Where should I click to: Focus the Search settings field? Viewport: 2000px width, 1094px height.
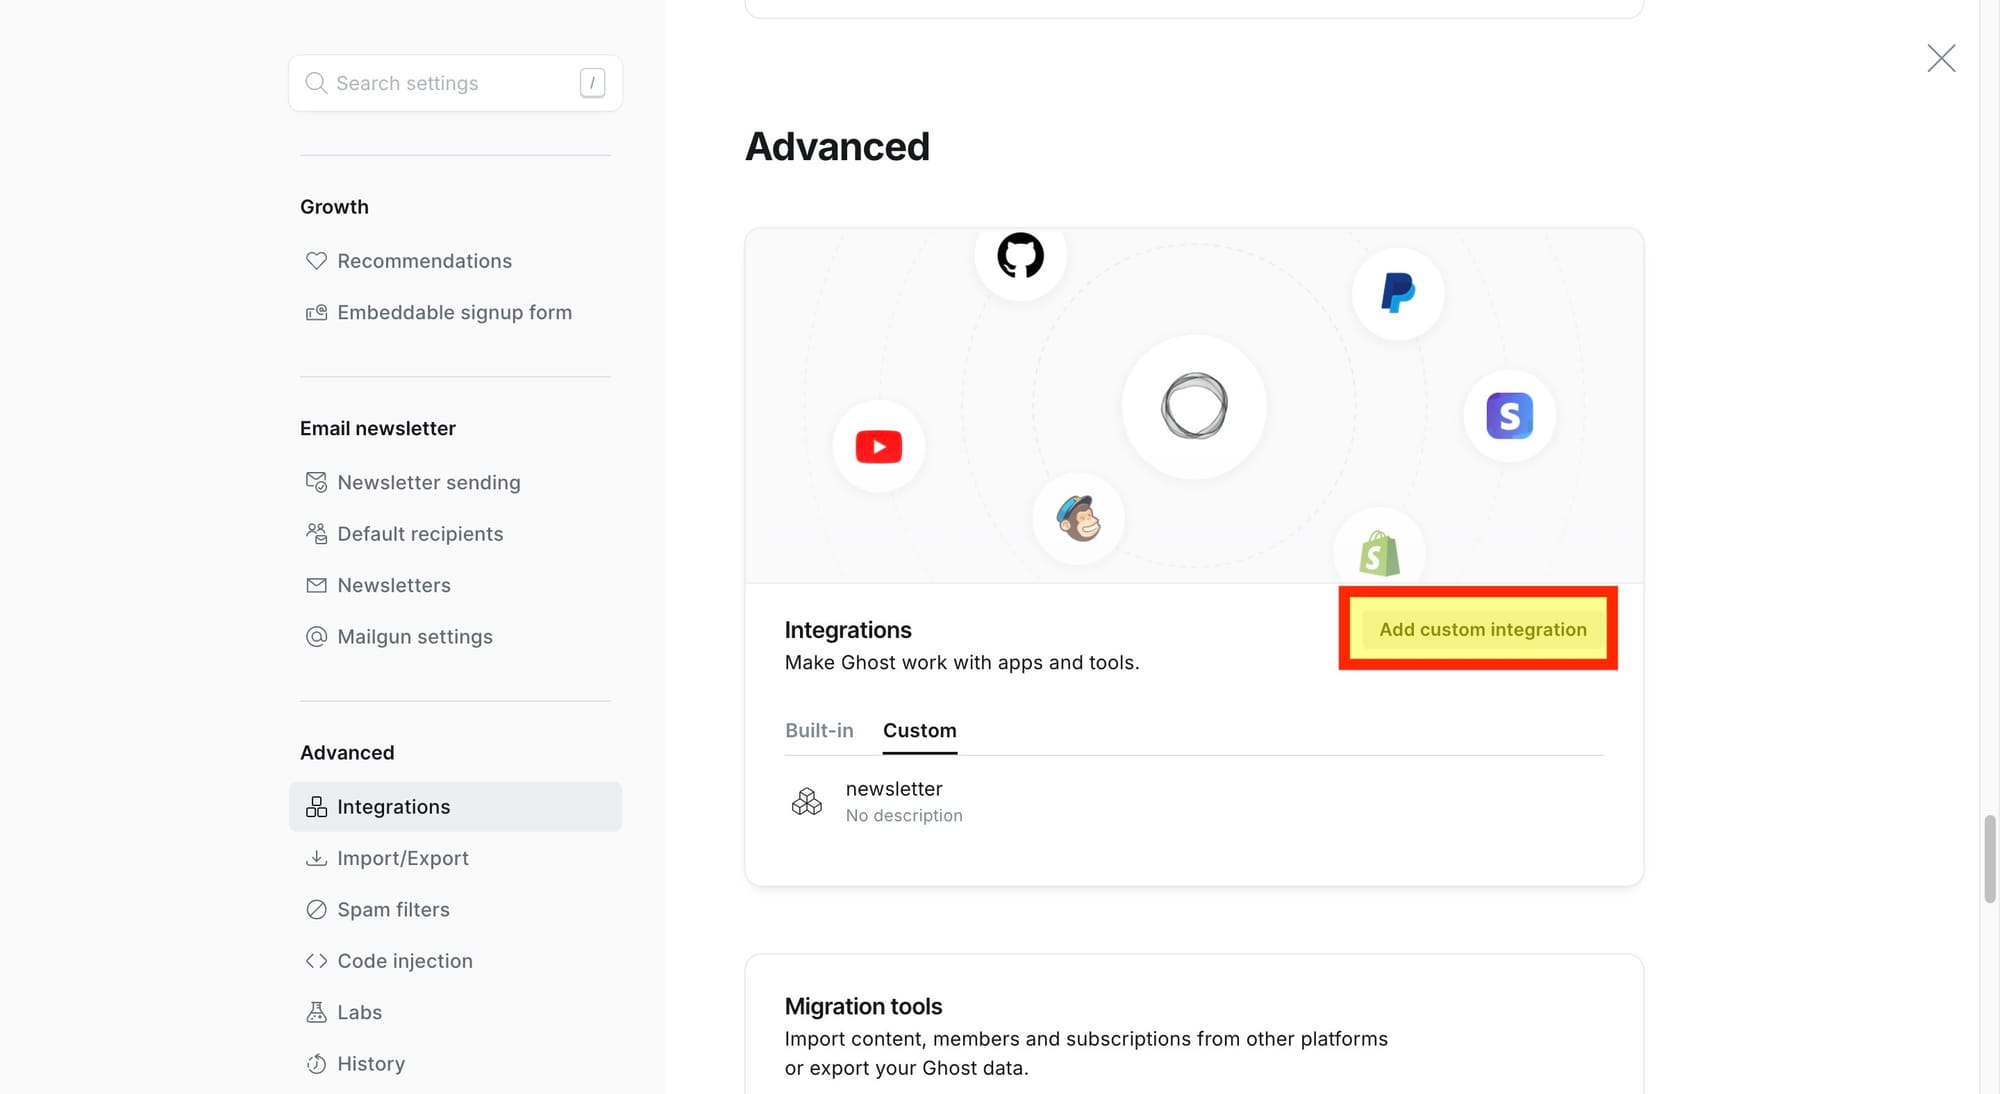(x=455, y=83)
